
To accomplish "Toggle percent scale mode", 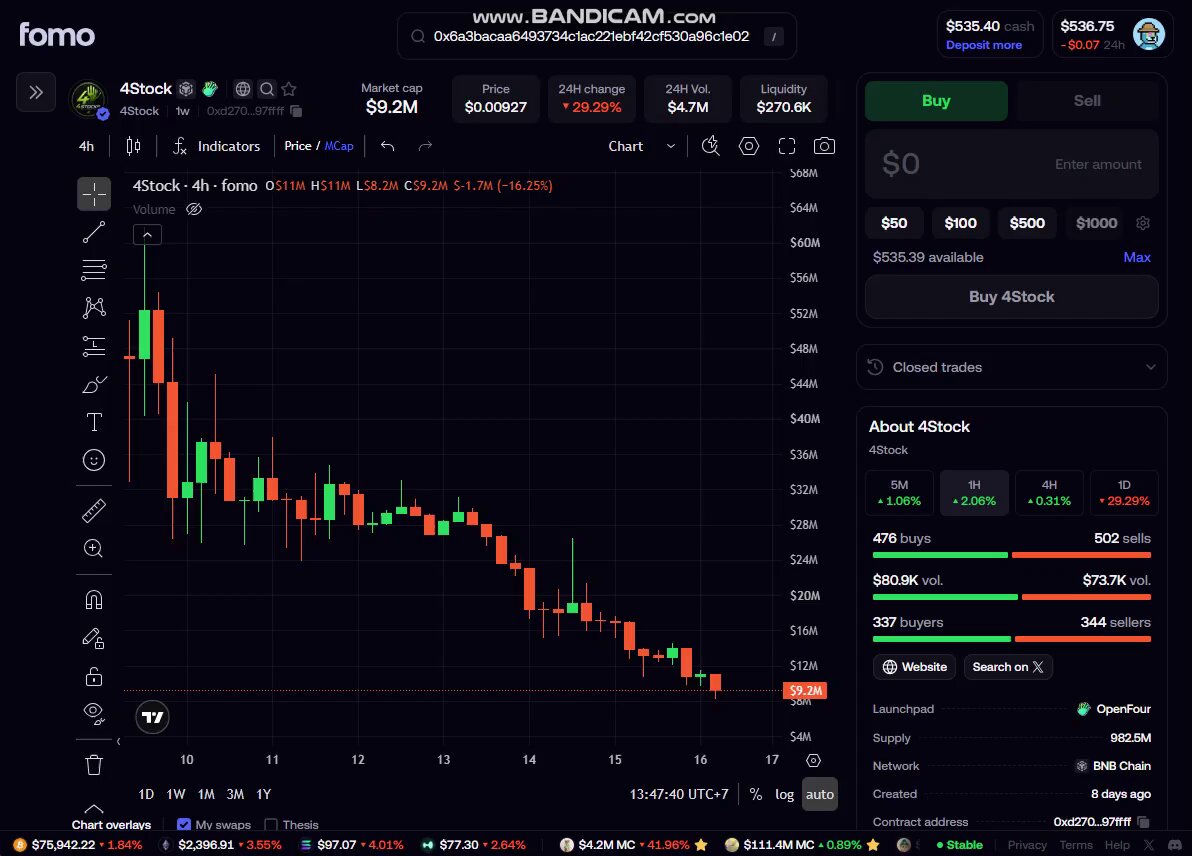I will [x=756, y=794].
